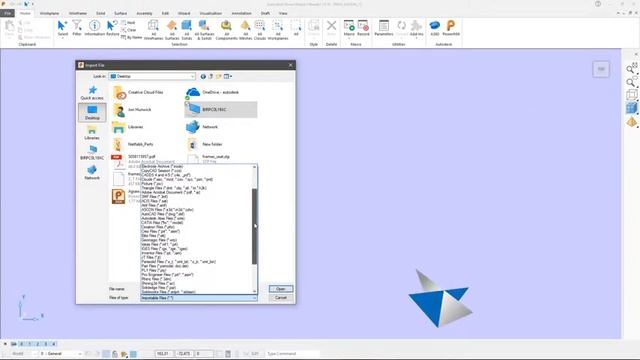640x360 pixels.
Task: Click the file type list scrollbar thumb
Action: pos(255,226)
